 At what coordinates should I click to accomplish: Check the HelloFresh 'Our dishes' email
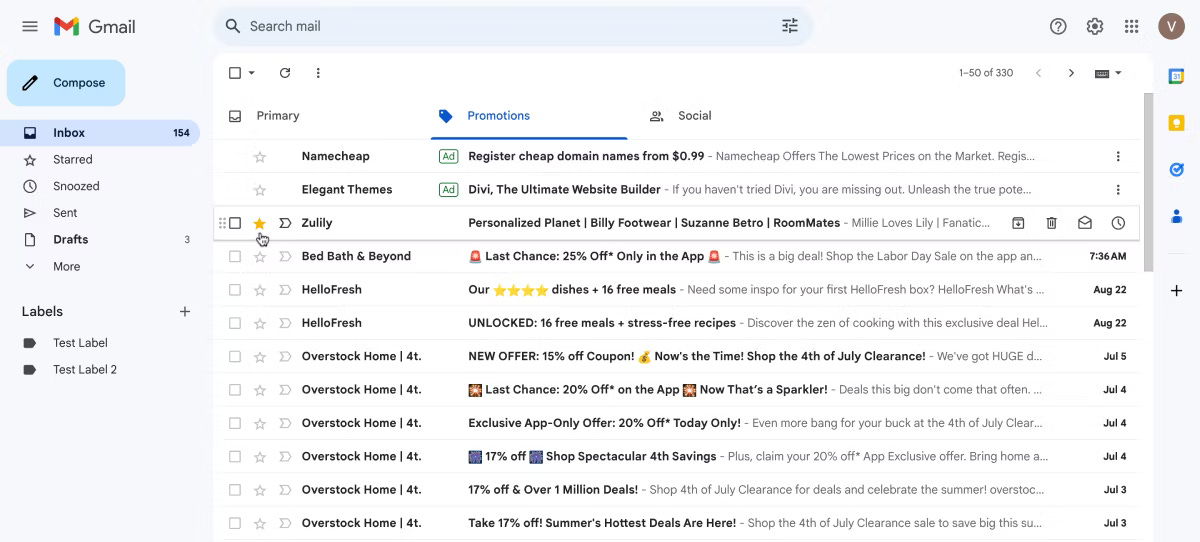coord(235,290)
